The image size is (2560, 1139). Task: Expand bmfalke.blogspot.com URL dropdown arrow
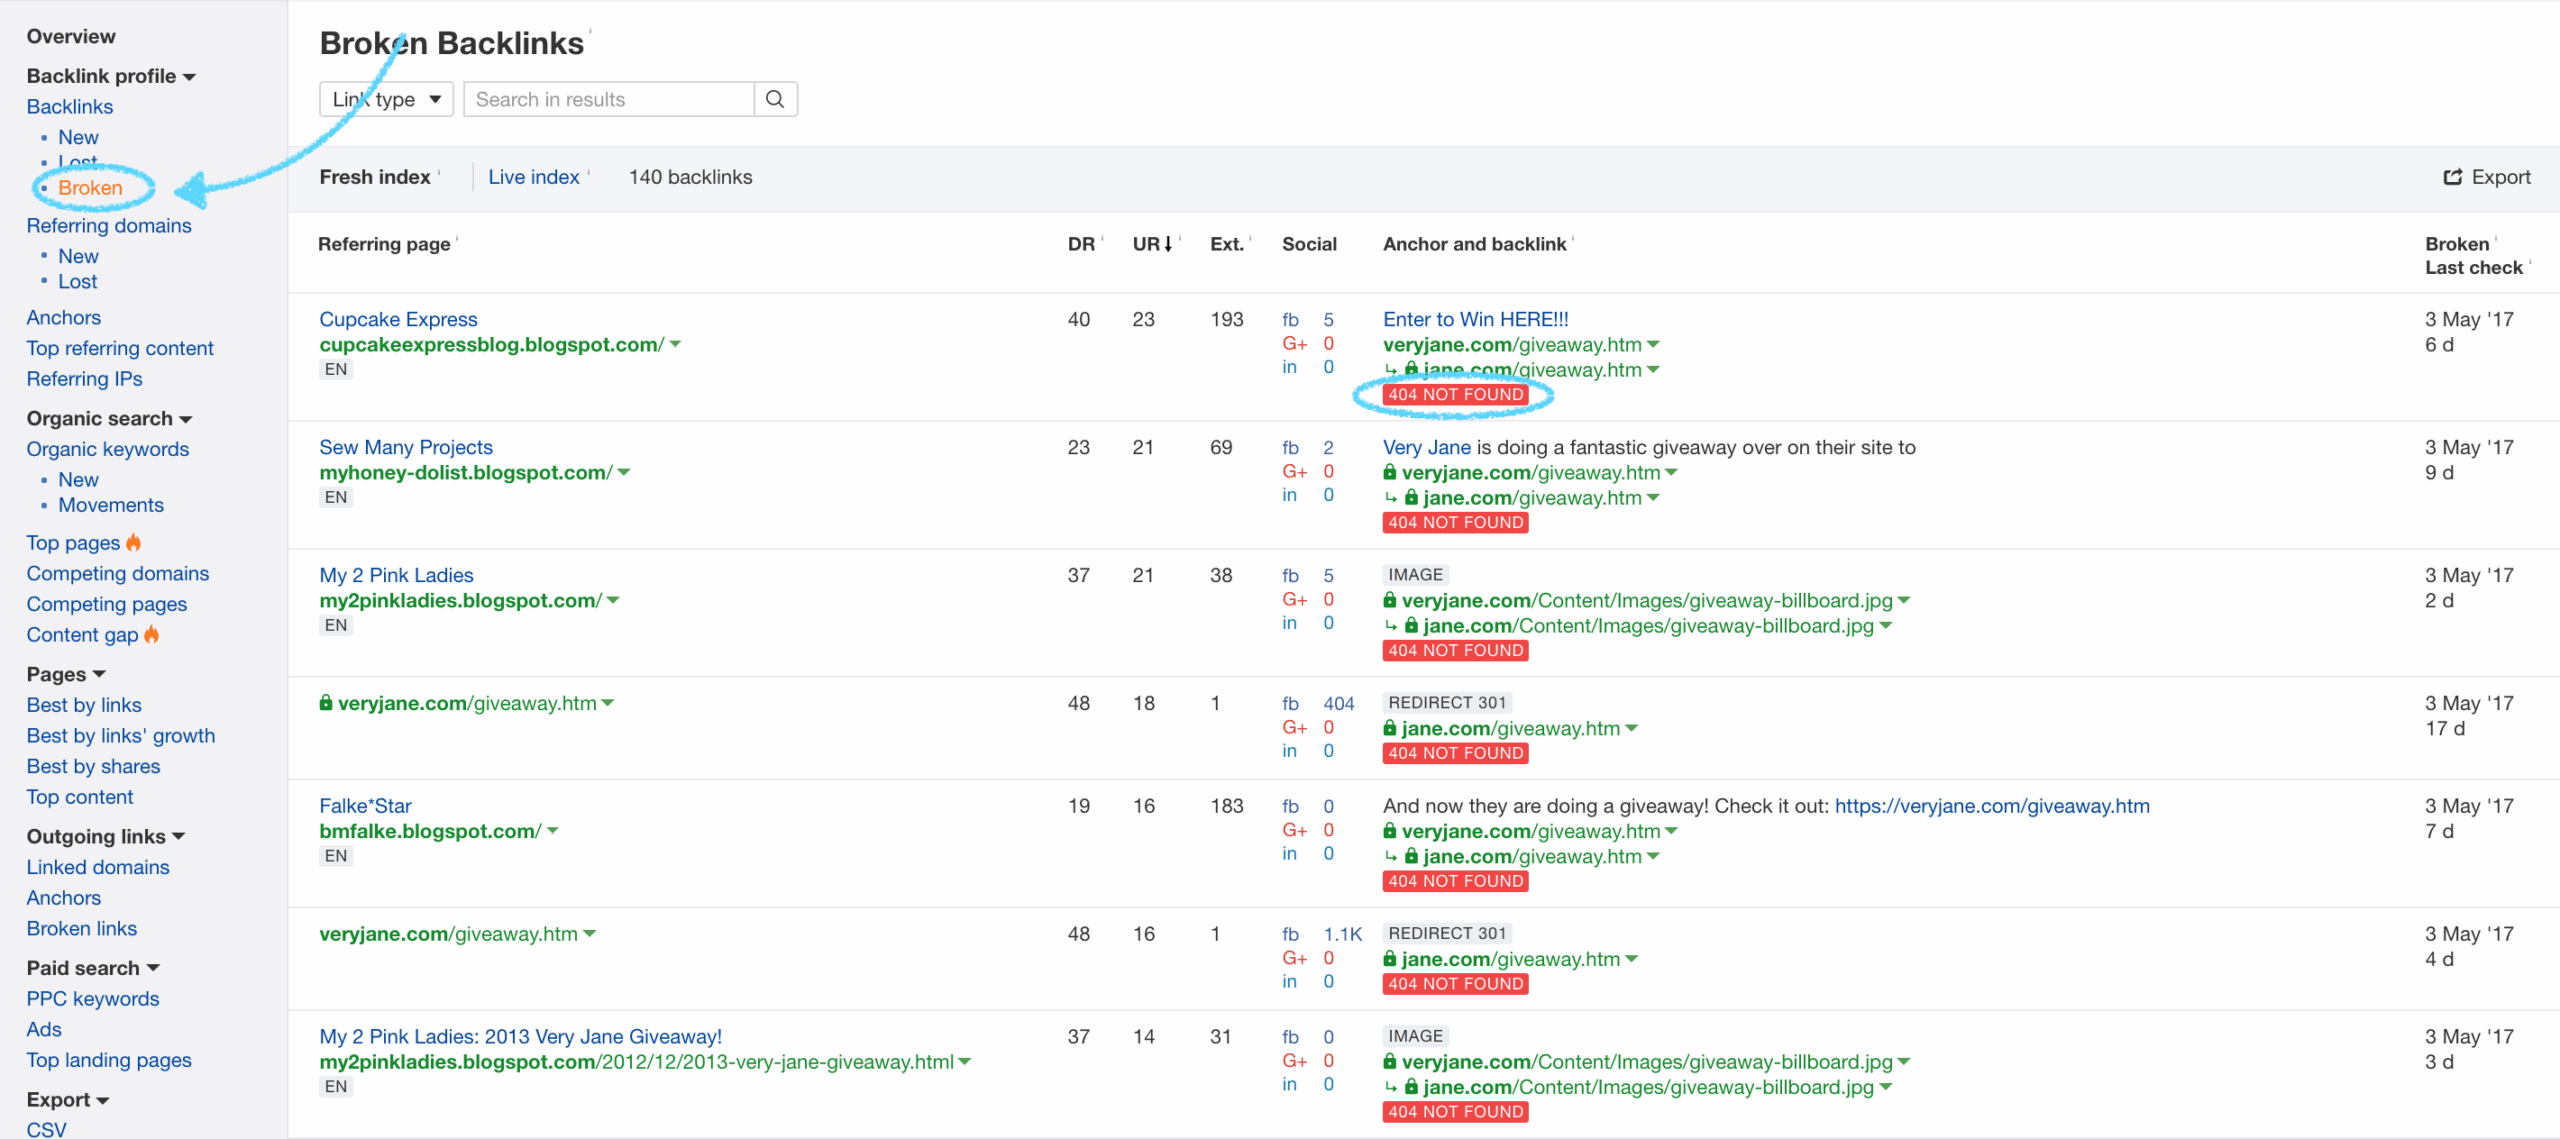pyautogui.click(x=552, y=831)
